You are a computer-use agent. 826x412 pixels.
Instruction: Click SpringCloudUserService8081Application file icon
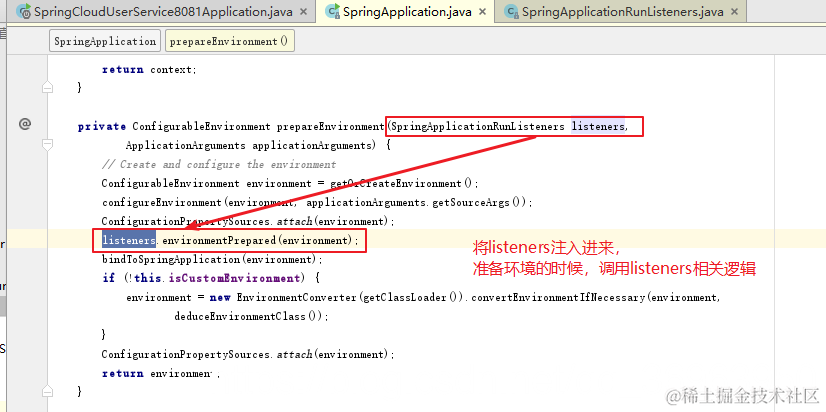(x=23, y=12)
